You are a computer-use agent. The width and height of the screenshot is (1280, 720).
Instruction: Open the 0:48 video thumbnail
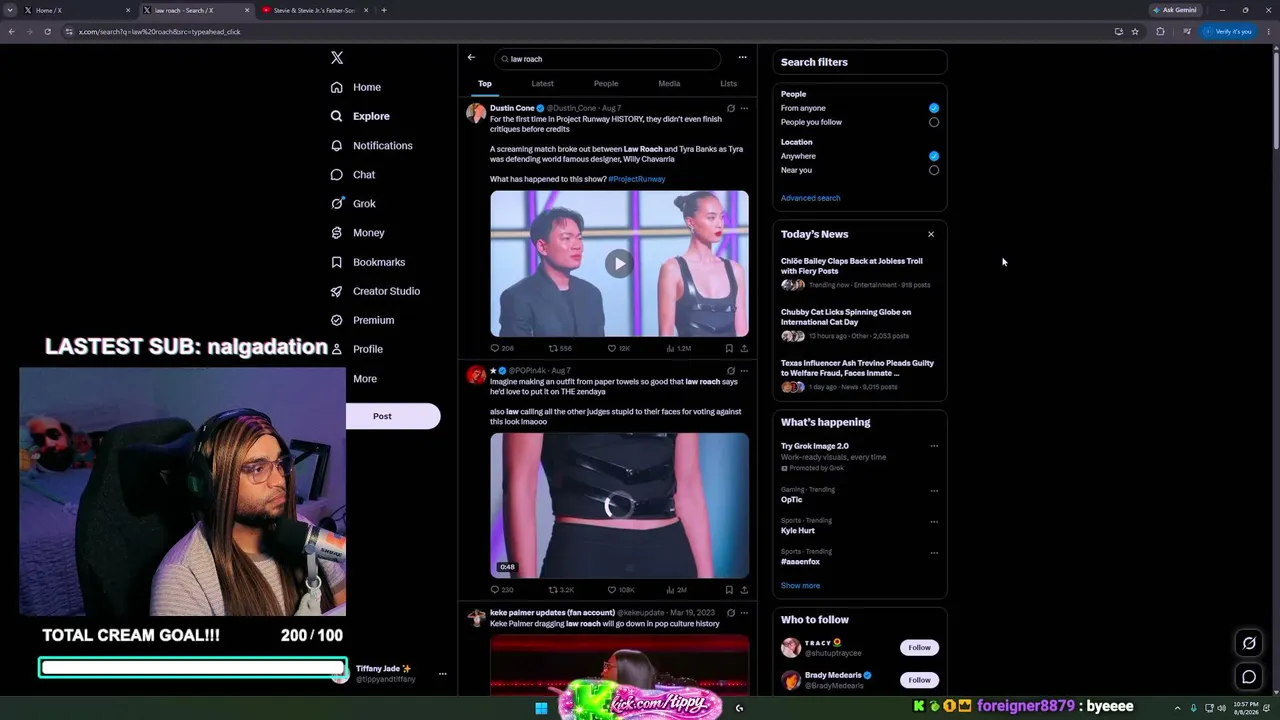(x=619, y=505)
